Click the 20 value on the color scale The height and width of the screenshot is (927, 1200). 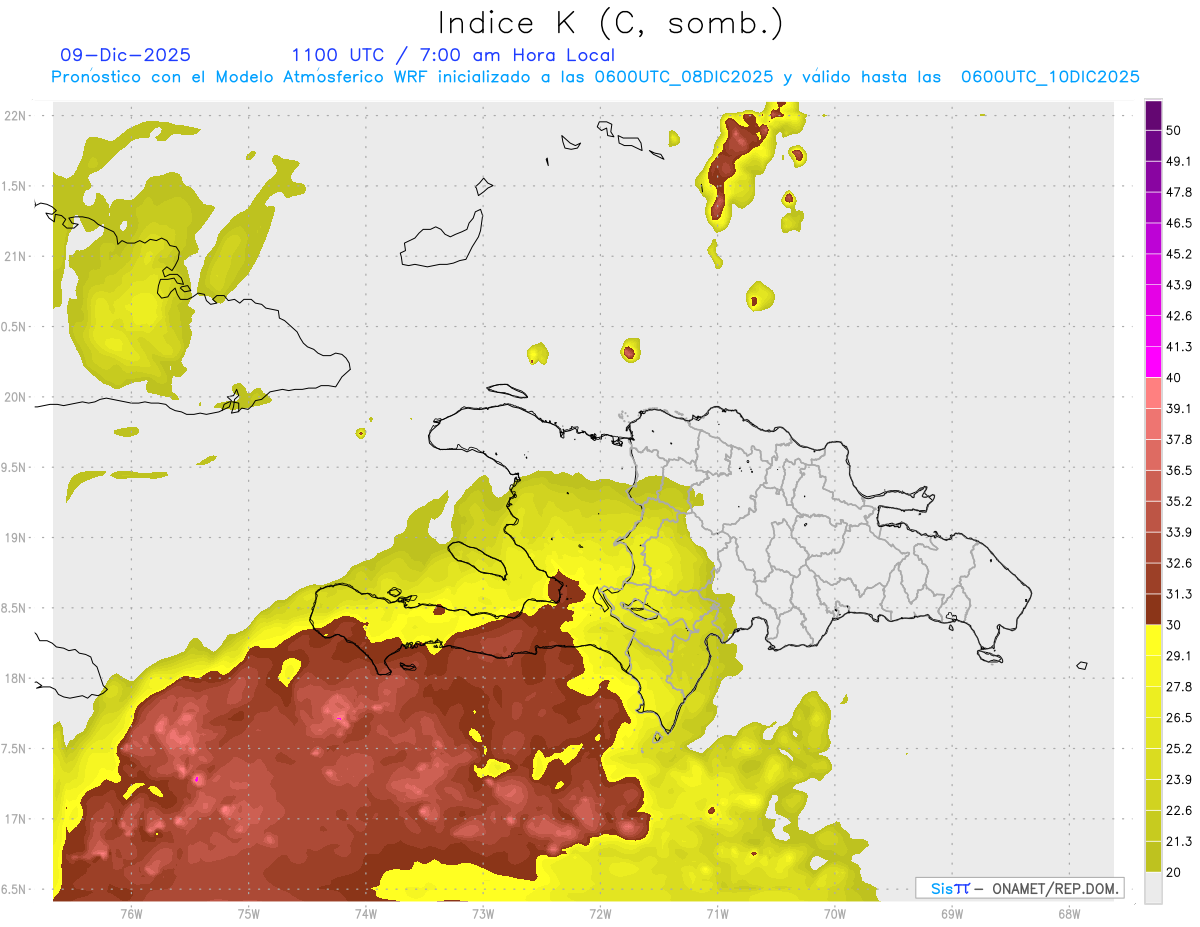[x=1174, y=872]
